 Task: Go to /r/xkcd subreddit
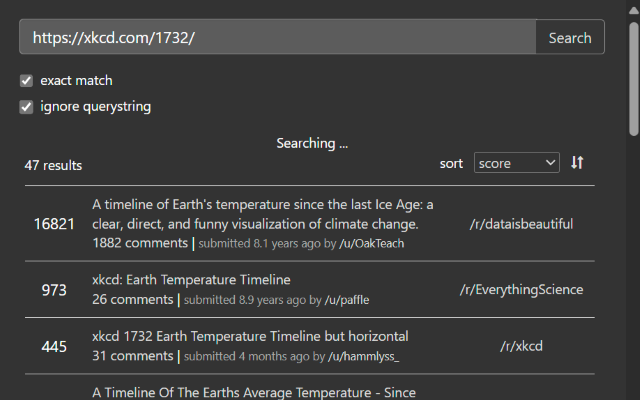click(521, 346)
